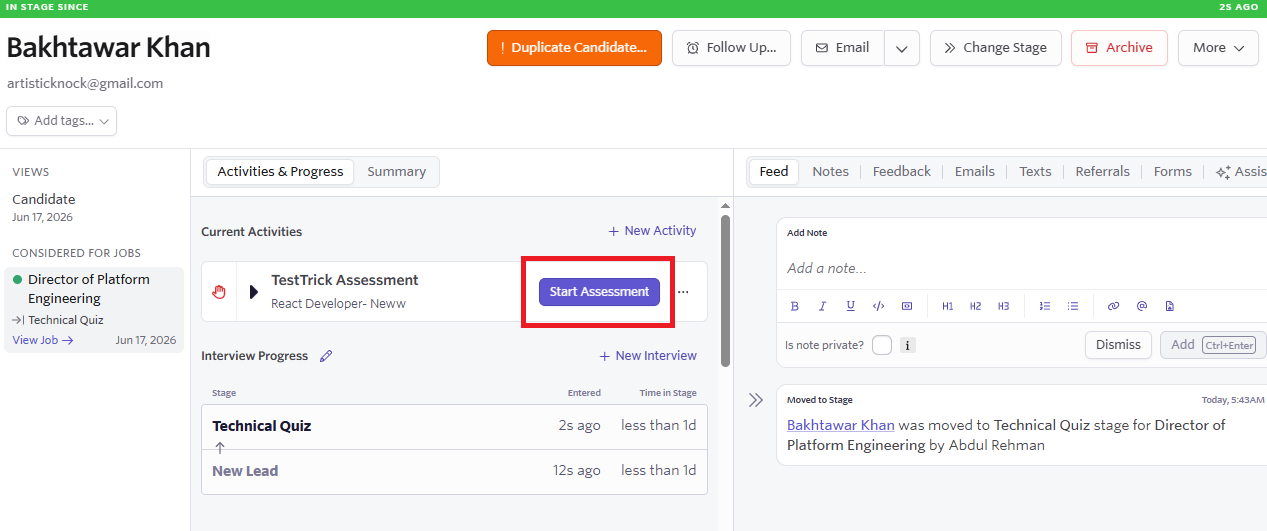Click the hand icon on TestTrick Assessment
The image size is (1267, 531).
219,292
